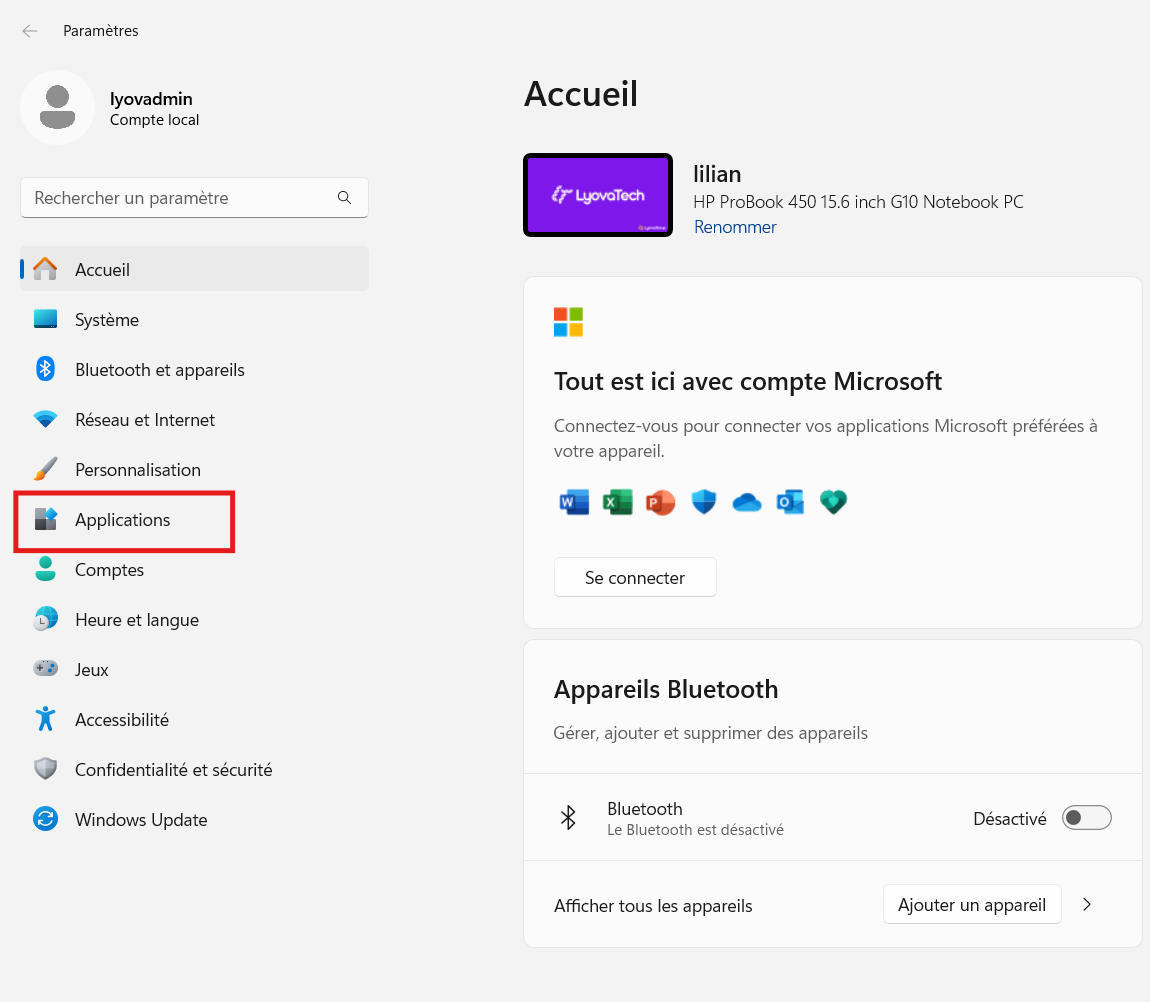
Task: Click the Renommer link
Action: tap(735, 227)
